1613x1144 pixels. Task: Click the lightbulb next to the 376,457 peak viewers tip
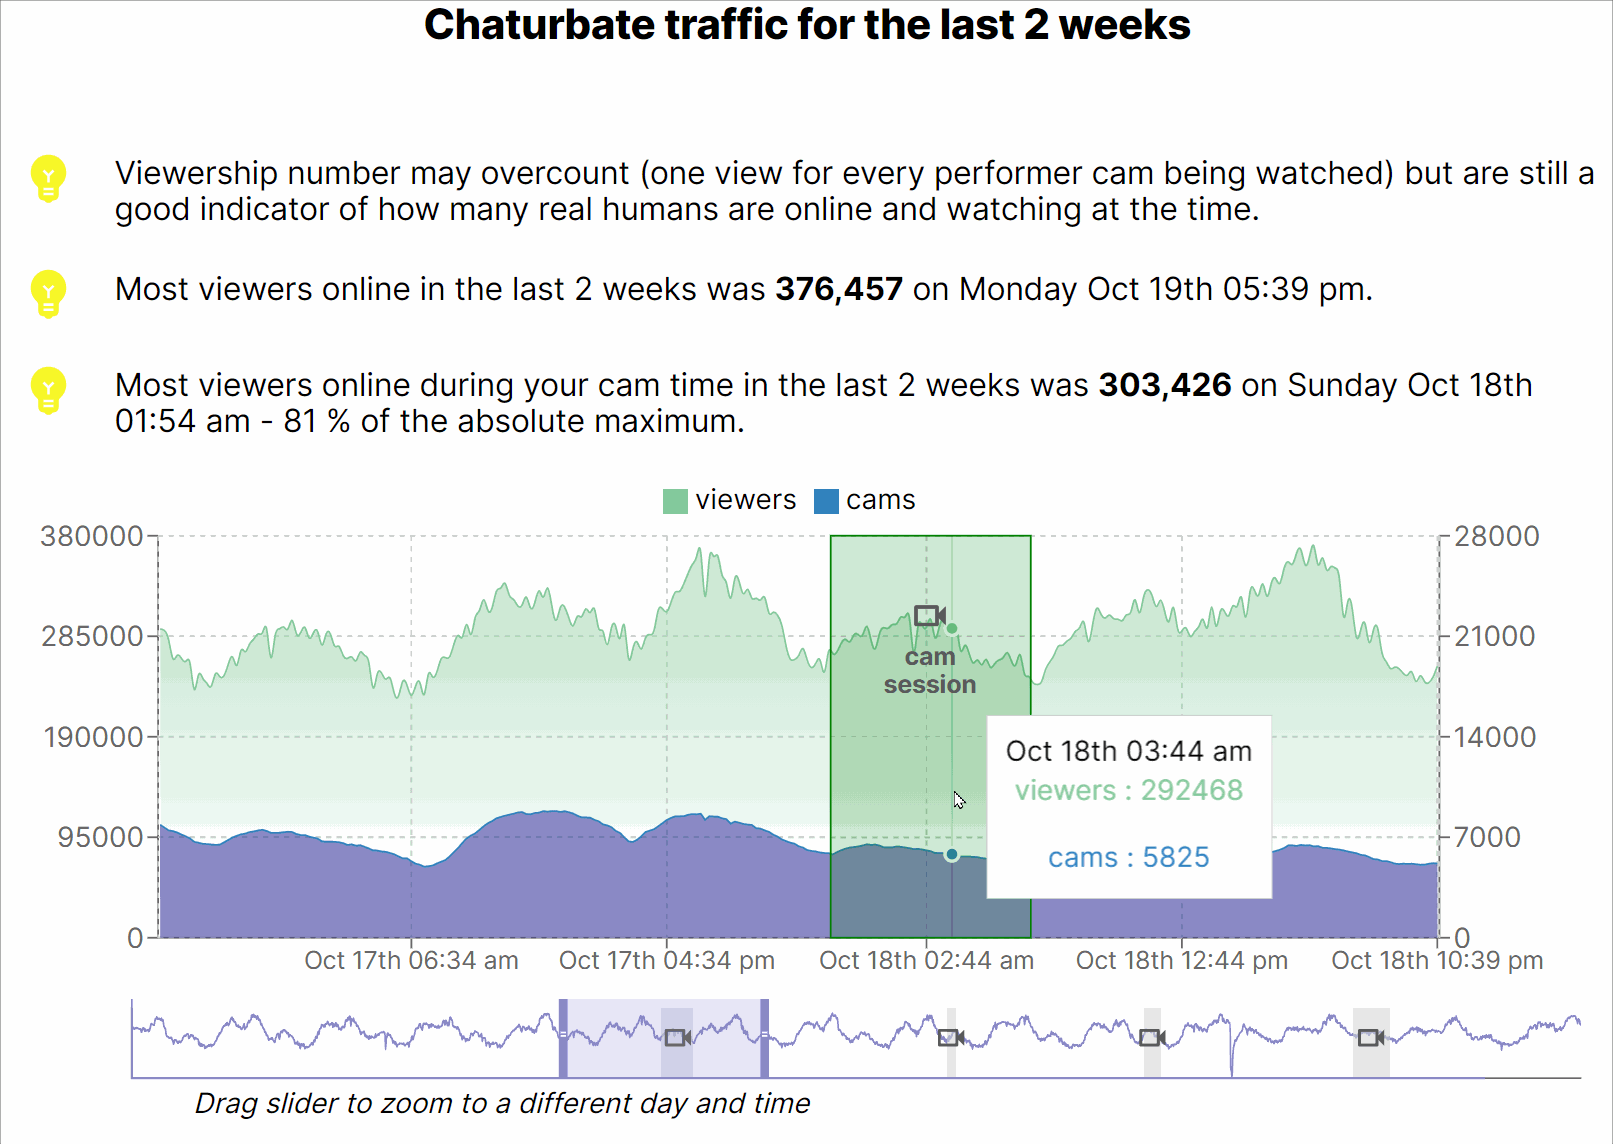point(48,293)
